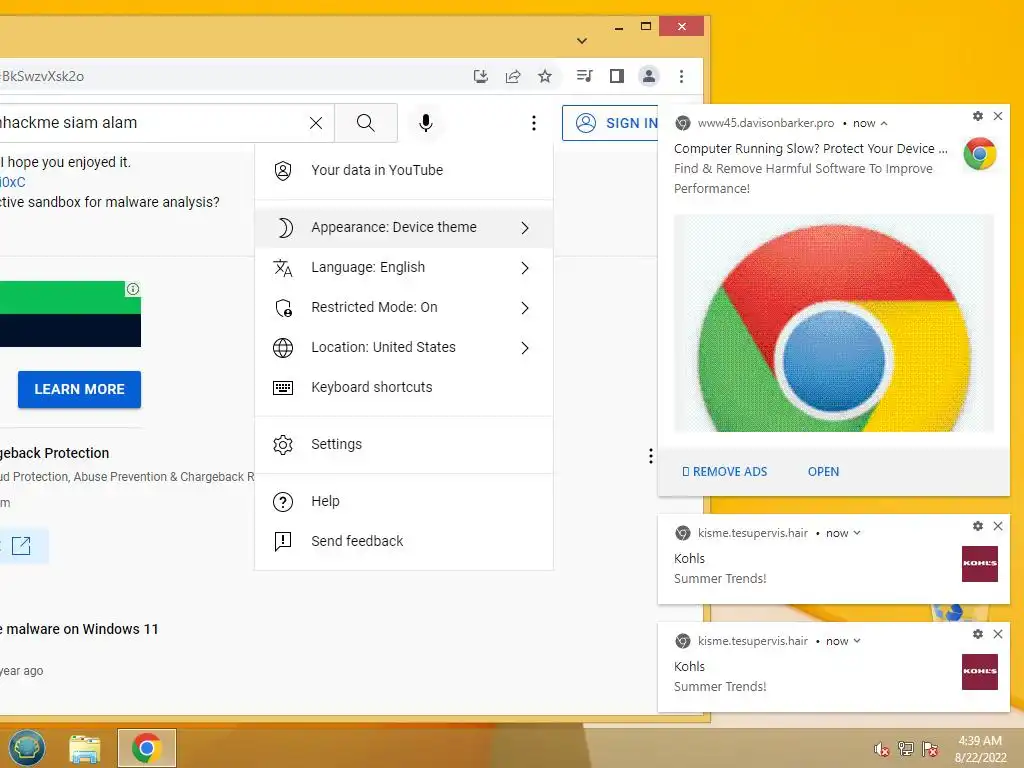This screenshot has width=1024, height=768.
Task: Click Action Center flag tray icon
Action: [930, 748]
